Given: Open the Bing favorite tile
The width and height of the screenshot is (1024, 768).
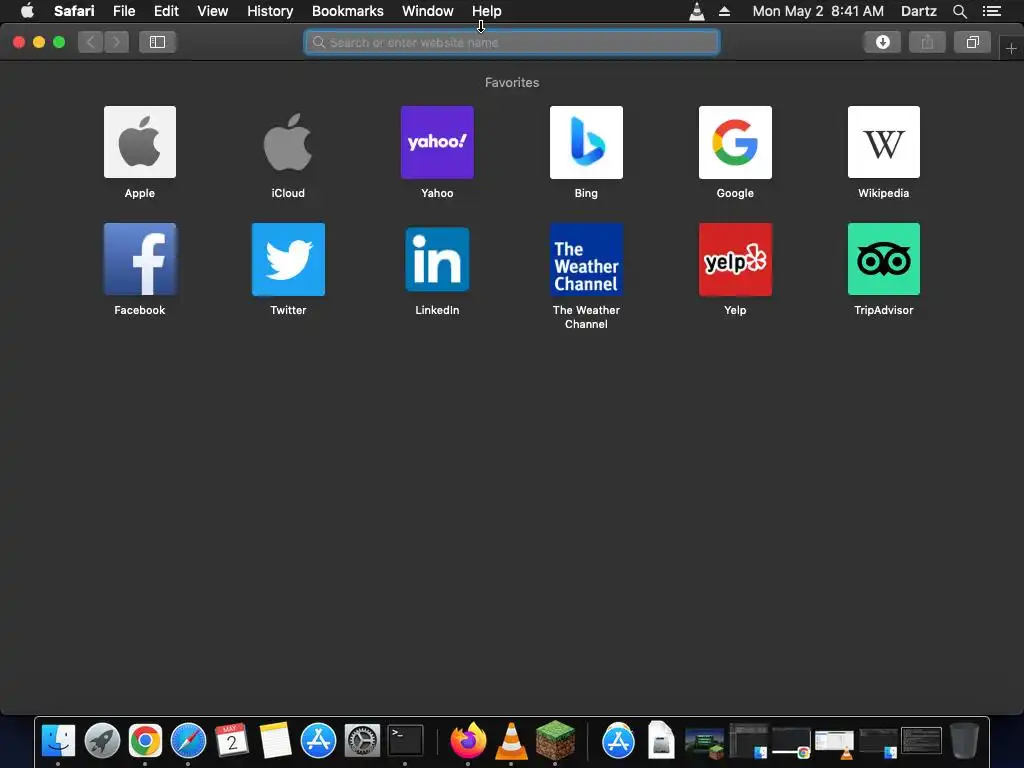Looking at the screenshot, I should pyautogui.click(x=586, y=142).
